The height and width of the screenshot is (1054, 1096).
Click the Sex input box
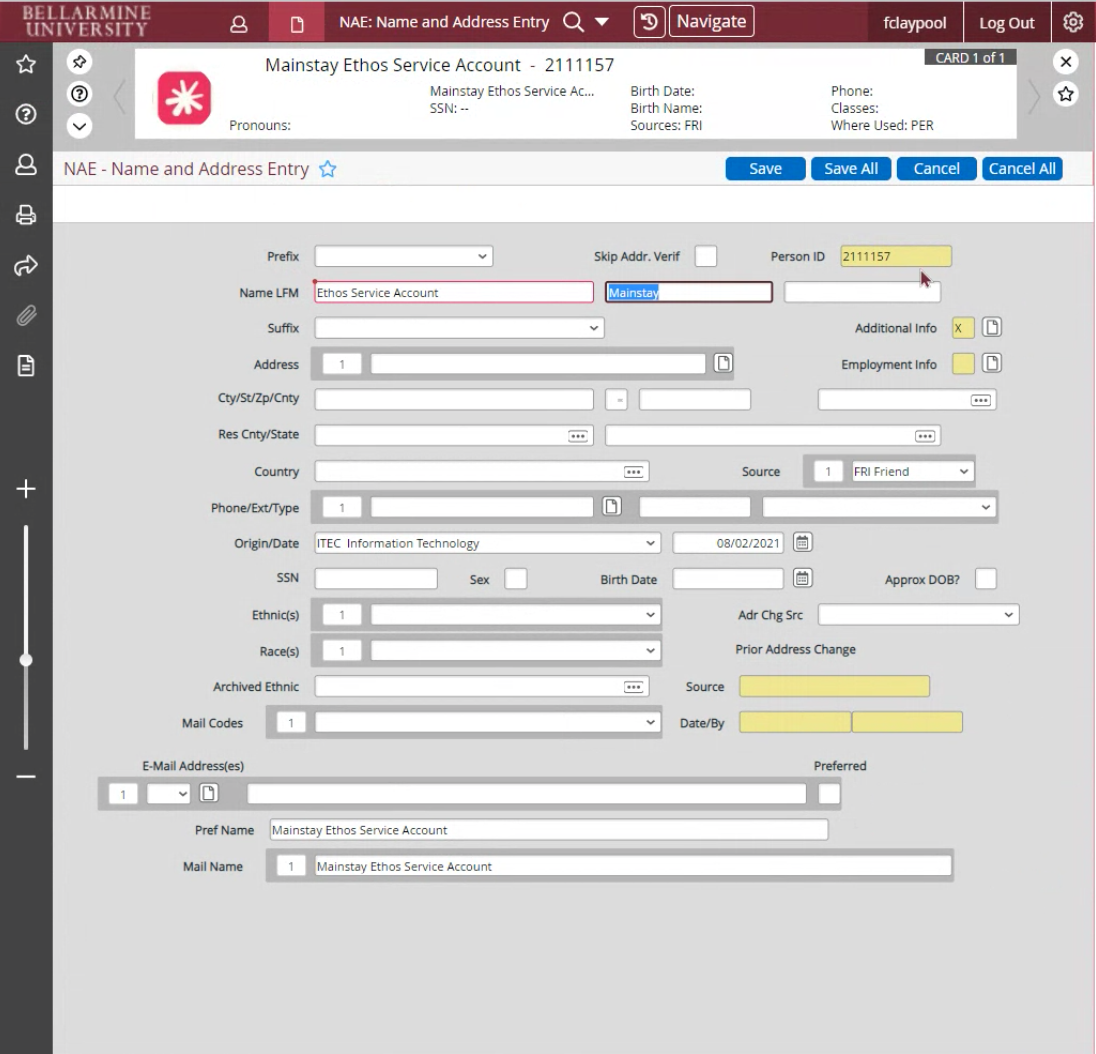pos(516,579)
